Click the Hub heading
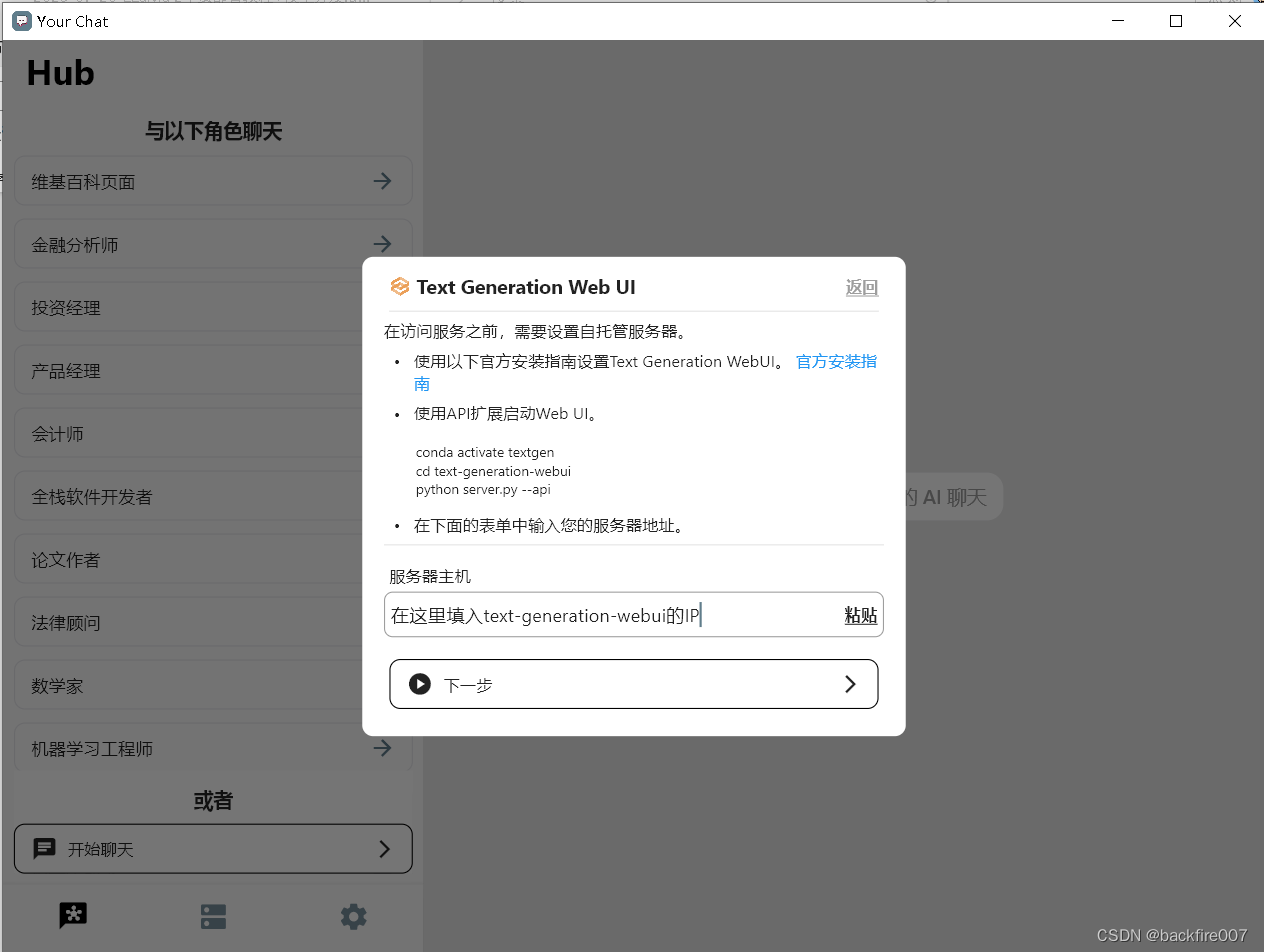This screenshot has height=952, width=1264. tap(60, 73)
